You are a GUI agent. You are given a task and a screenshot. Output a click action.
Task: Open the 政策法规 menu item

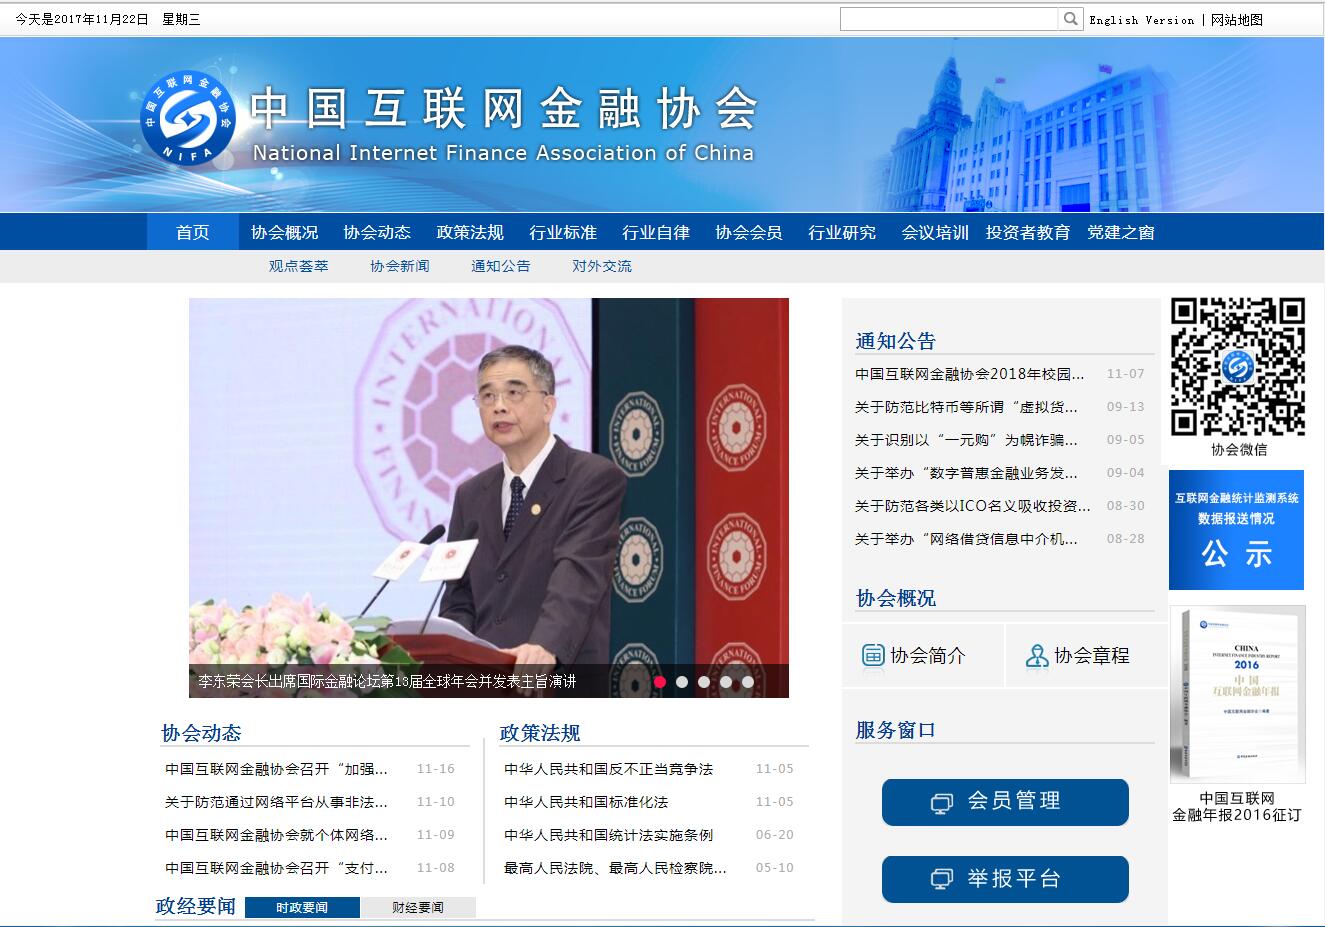470,232
